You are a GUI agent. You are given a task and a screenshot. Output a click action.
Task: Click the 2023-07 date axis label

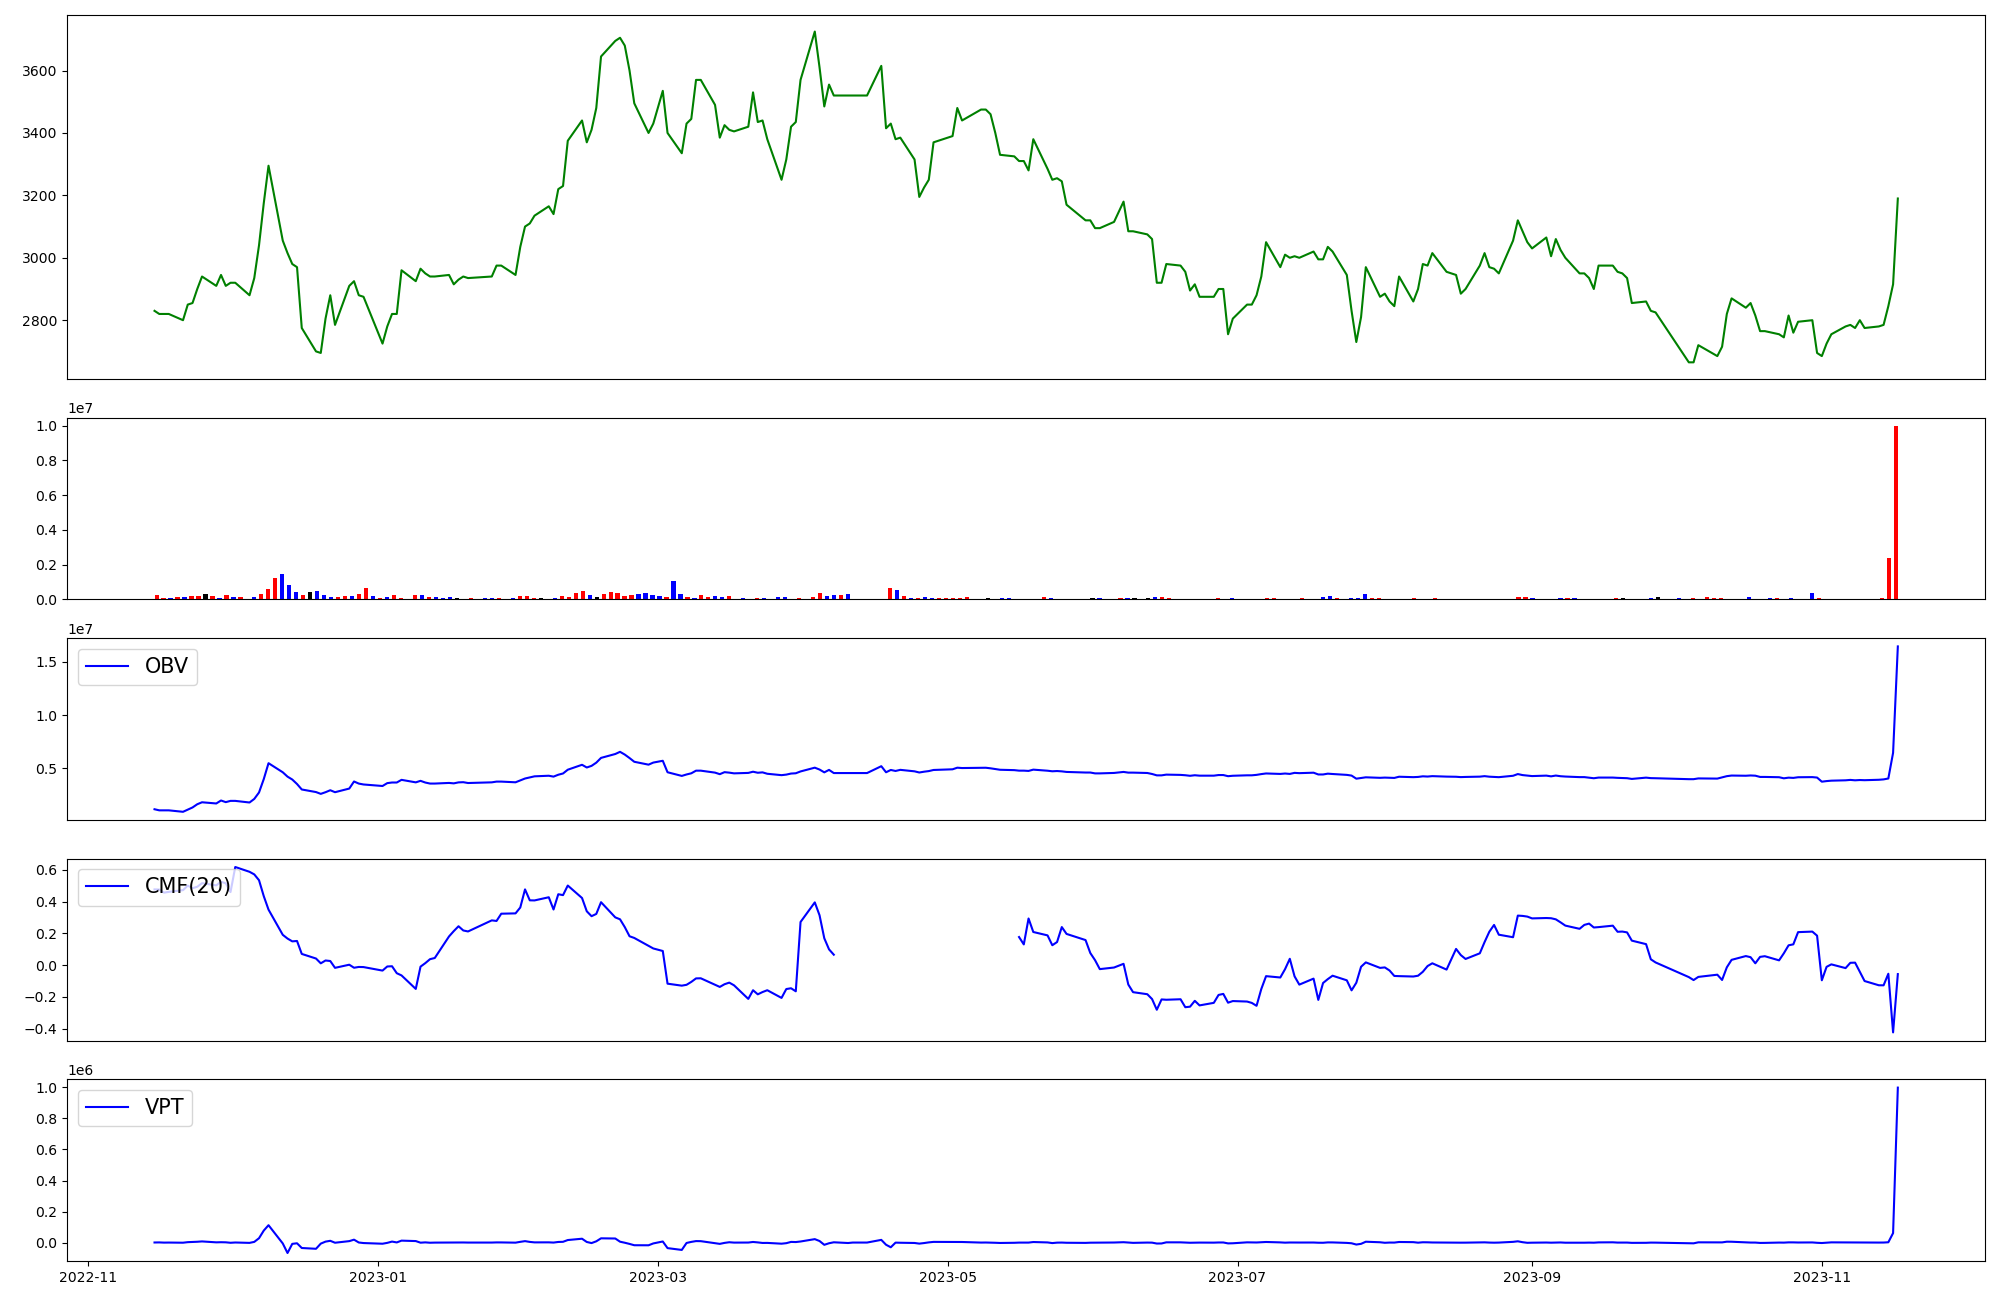[1238, 1277]
